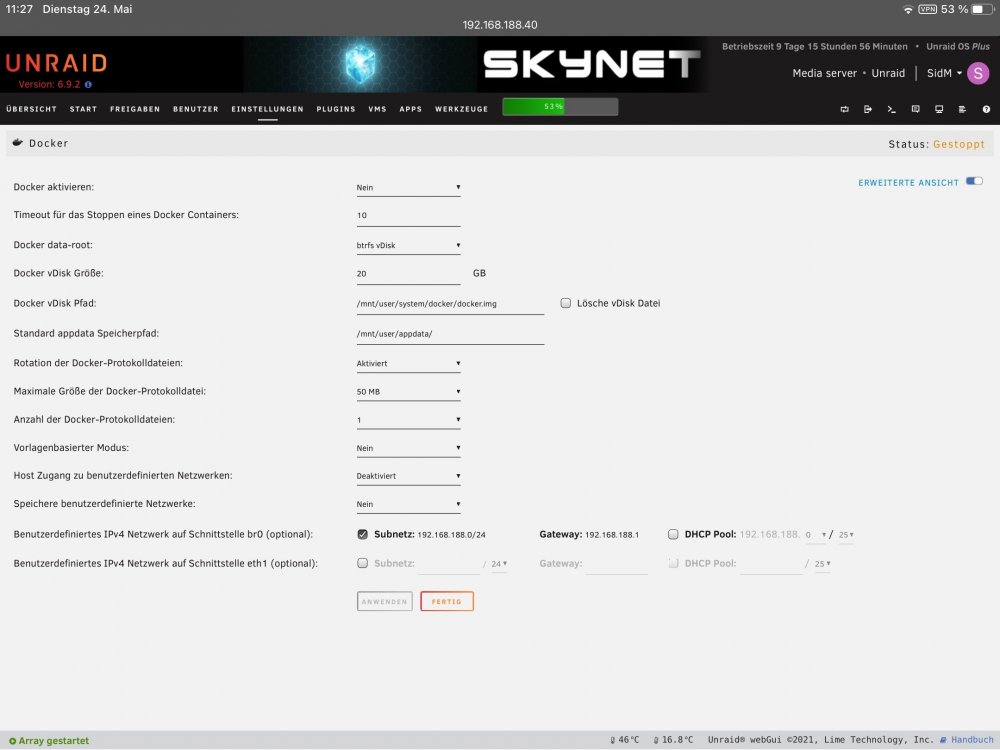This screenshot has height=750, width=1000.
Task: Click the refresh arrows icon in the header toolbar
Action: click(x=844, y=109)
